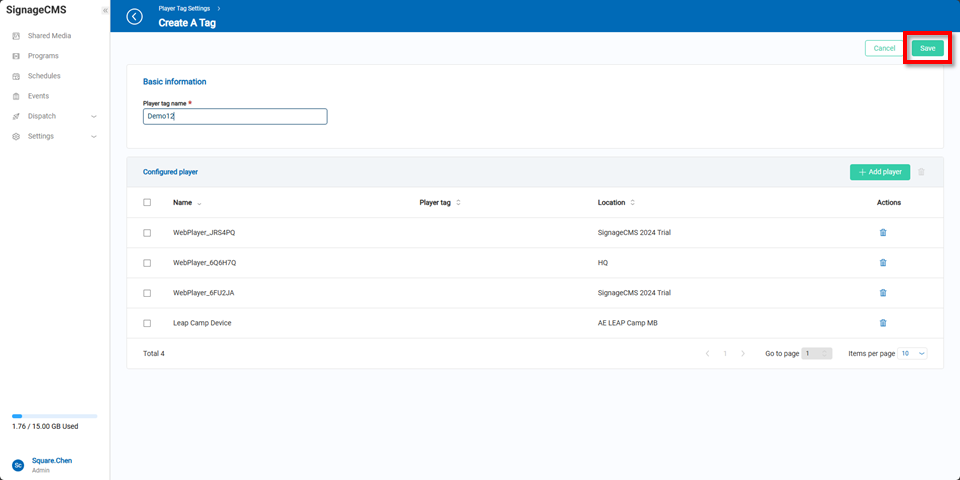The width and height of the screenshot is (960, 480).
Task: Delete Leap Camp Device using trash icon
Action: pos(883,323)
